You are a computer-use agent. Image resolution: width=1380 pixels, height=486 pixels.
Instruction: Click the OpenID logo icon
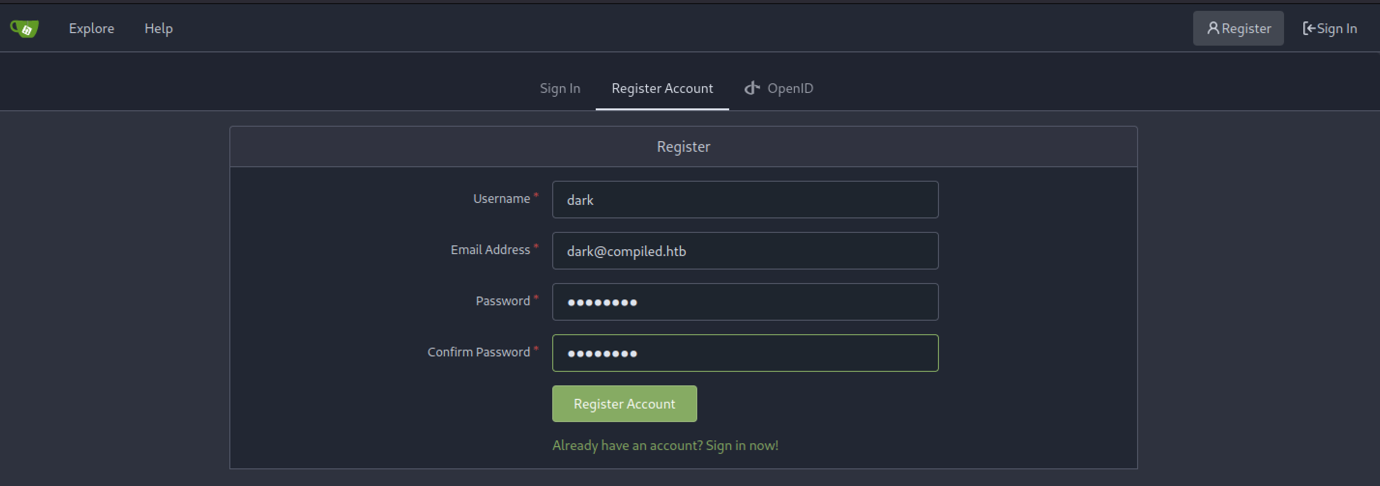click(x=752, y=88)
